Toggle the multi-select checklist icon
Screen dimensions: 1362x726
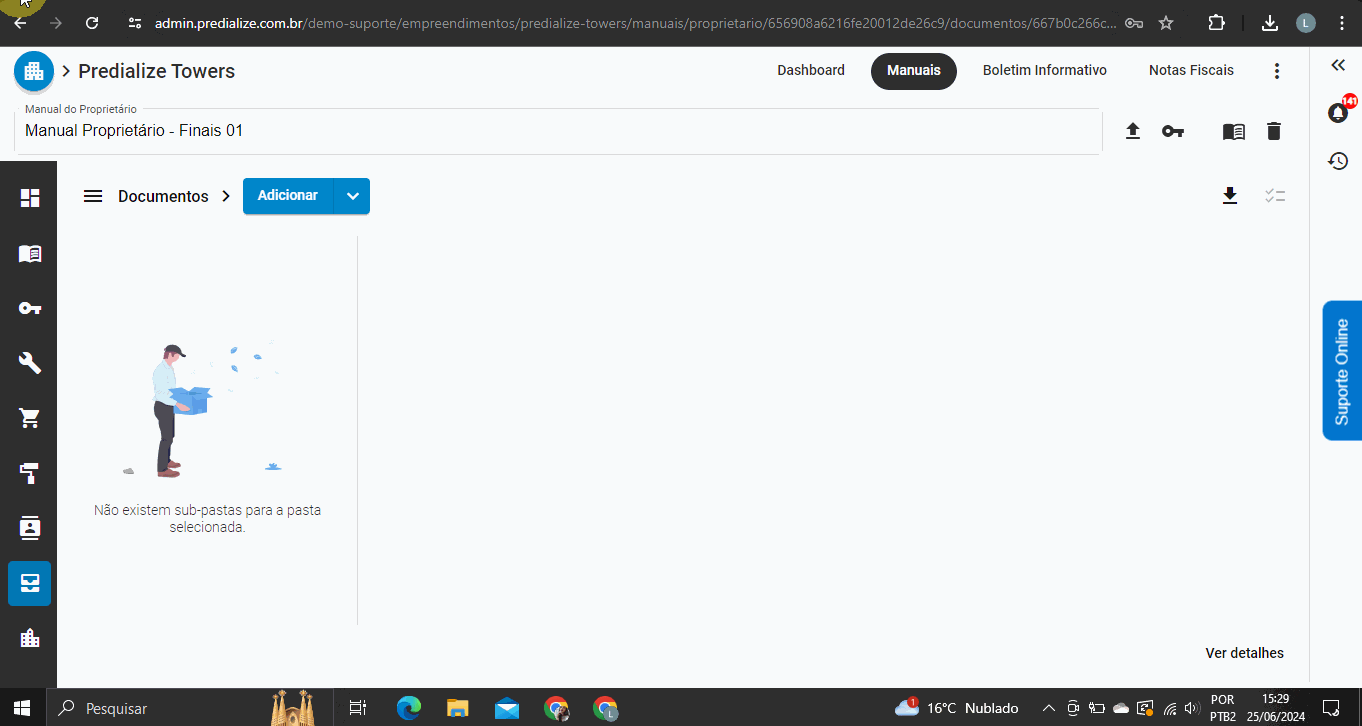tap(1274, 196)
